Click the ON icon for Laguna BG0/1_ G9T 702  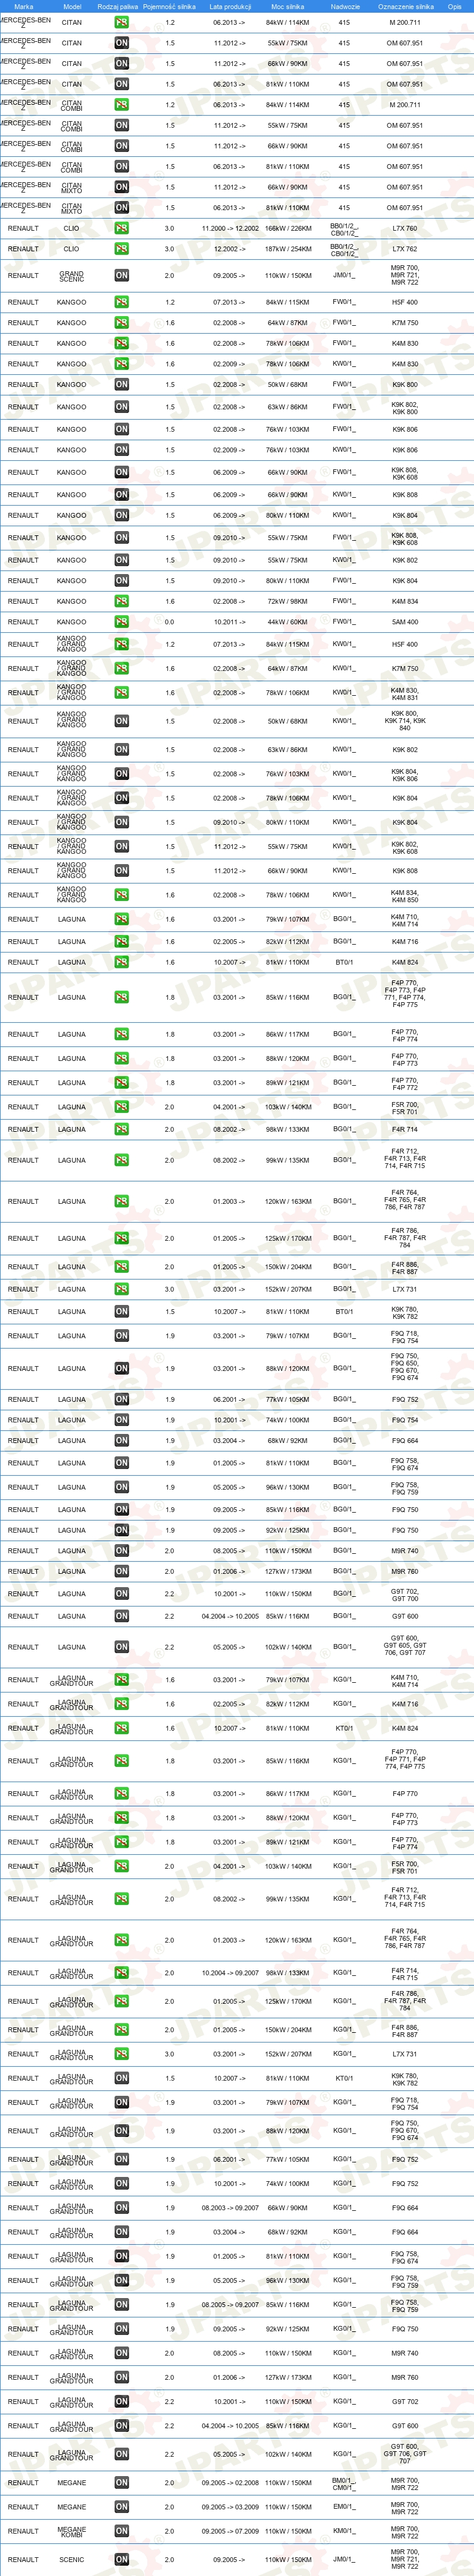tap(121, 1594)
